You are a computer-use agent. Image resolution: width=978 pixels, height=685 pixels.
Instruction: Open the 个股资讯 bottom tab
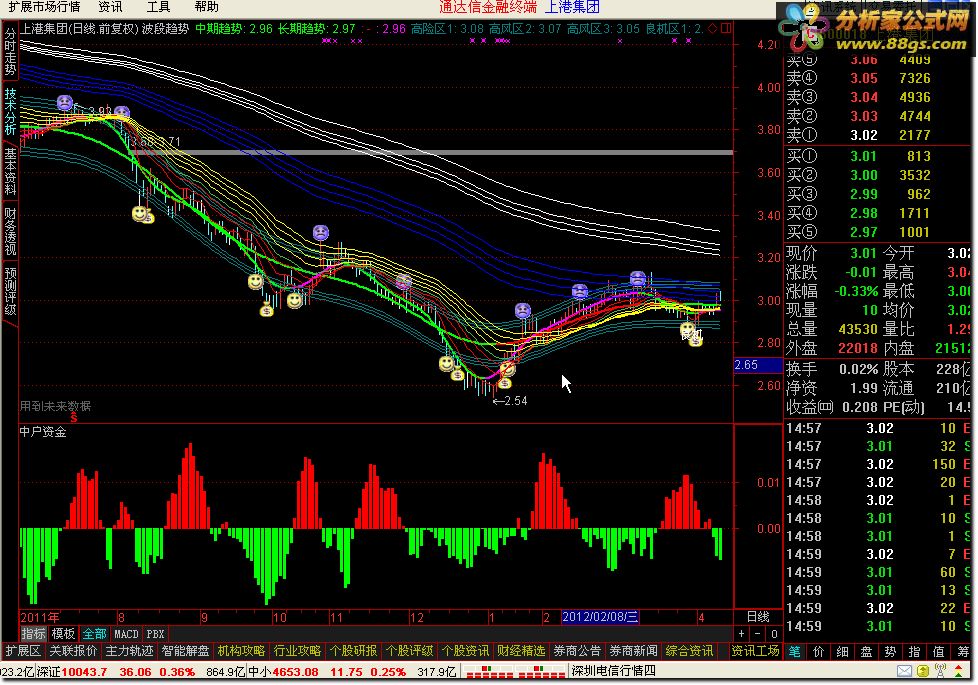(465, 651)
